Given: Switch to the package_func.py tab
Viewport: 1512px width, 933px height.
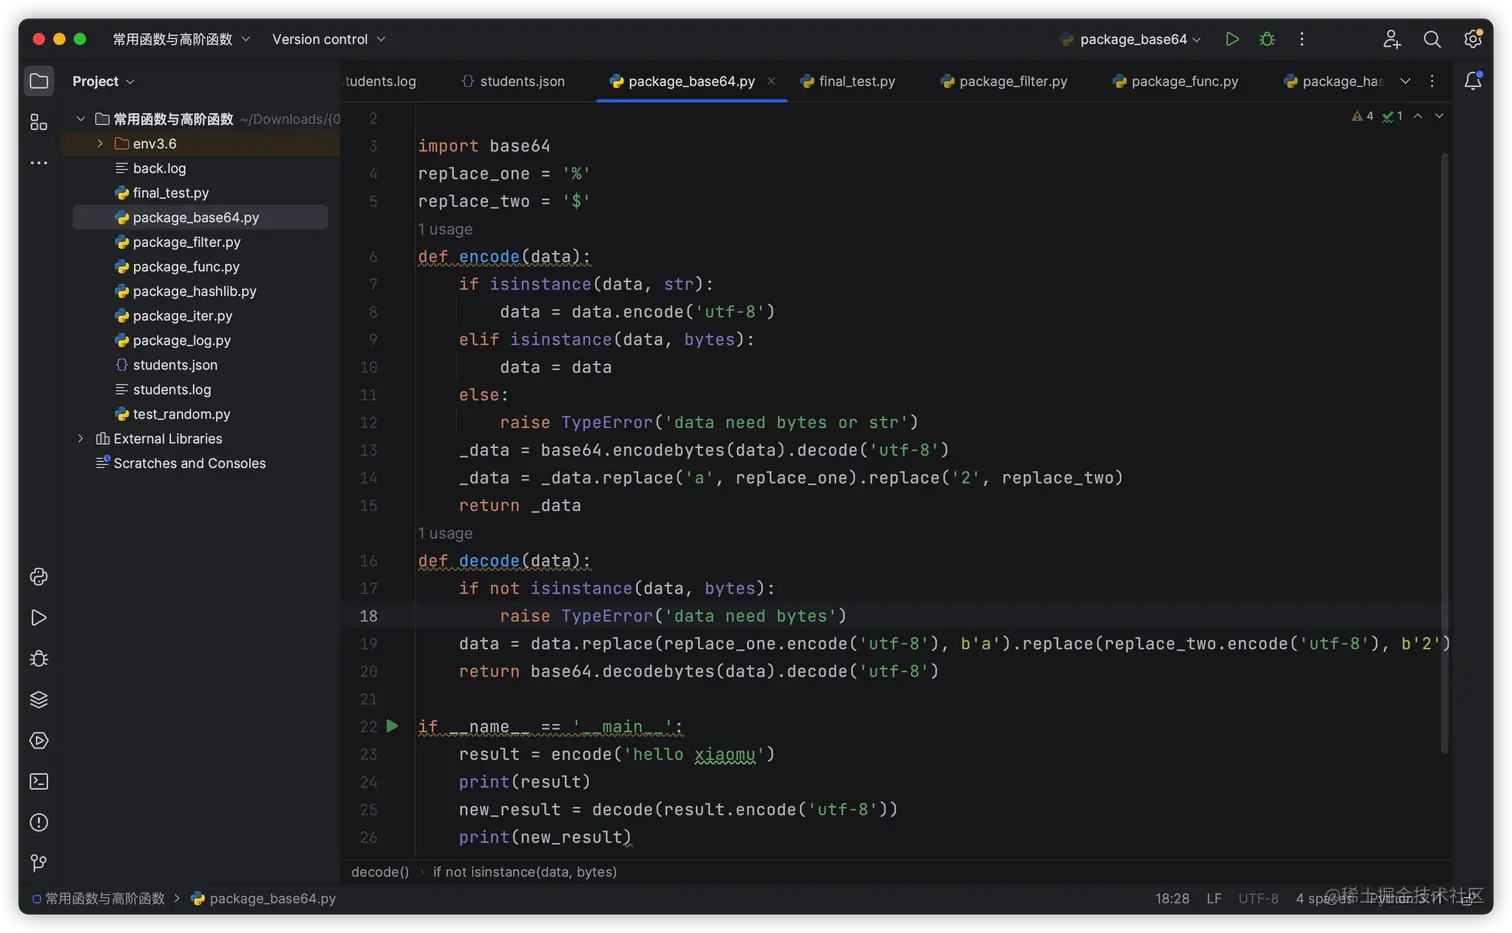Looking at the screenshot, I should click(1175, 81).
